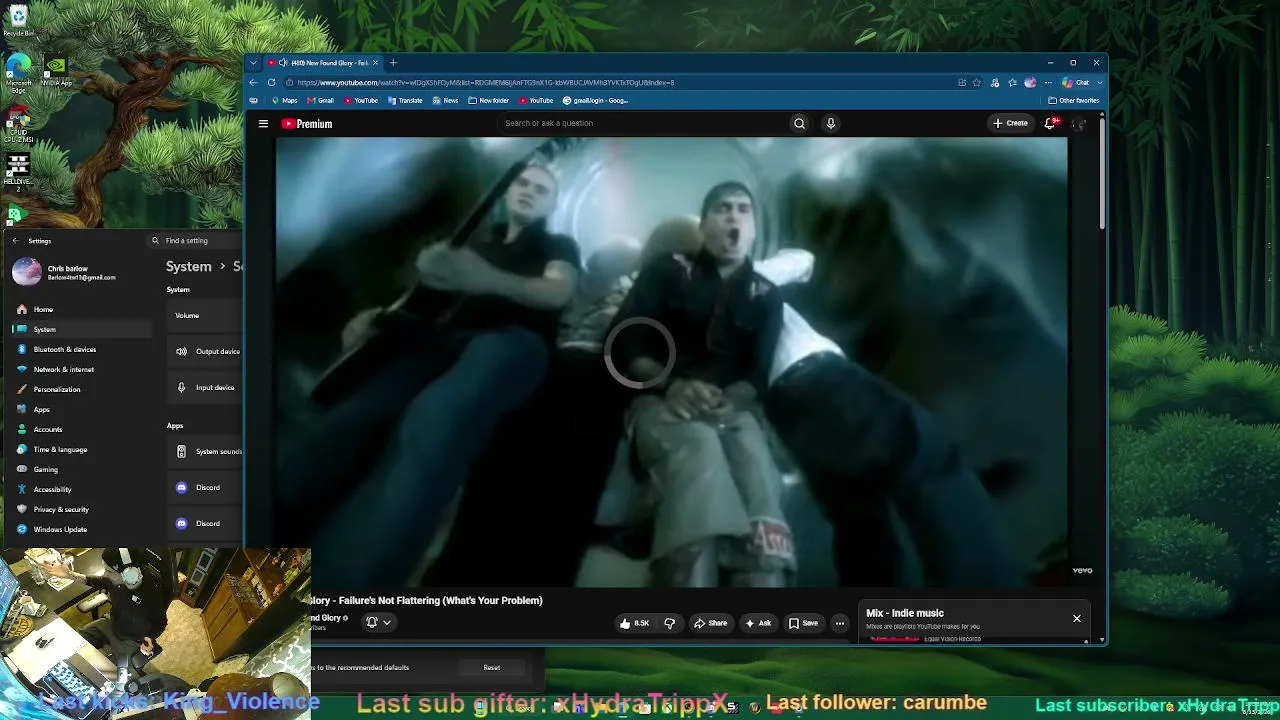
Task: Open the YouTube guide hamburger menu
Action: 263,124
